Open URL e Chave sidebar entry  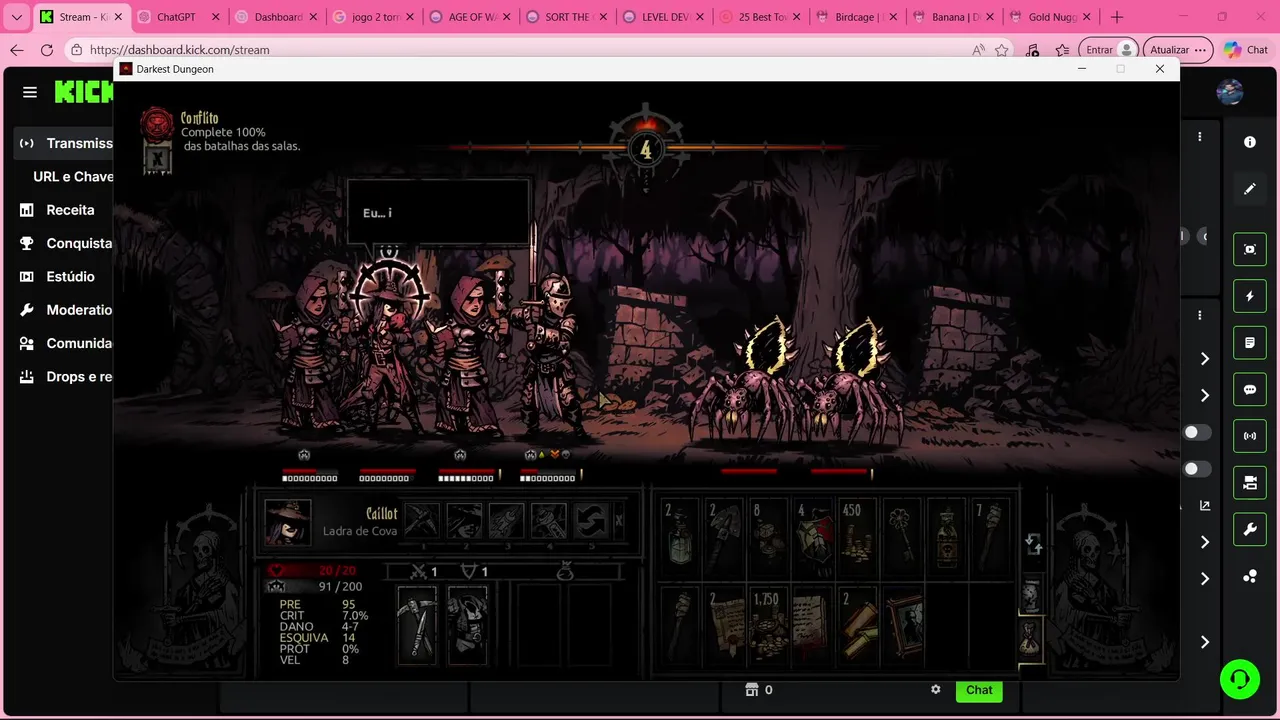[73, 176]
